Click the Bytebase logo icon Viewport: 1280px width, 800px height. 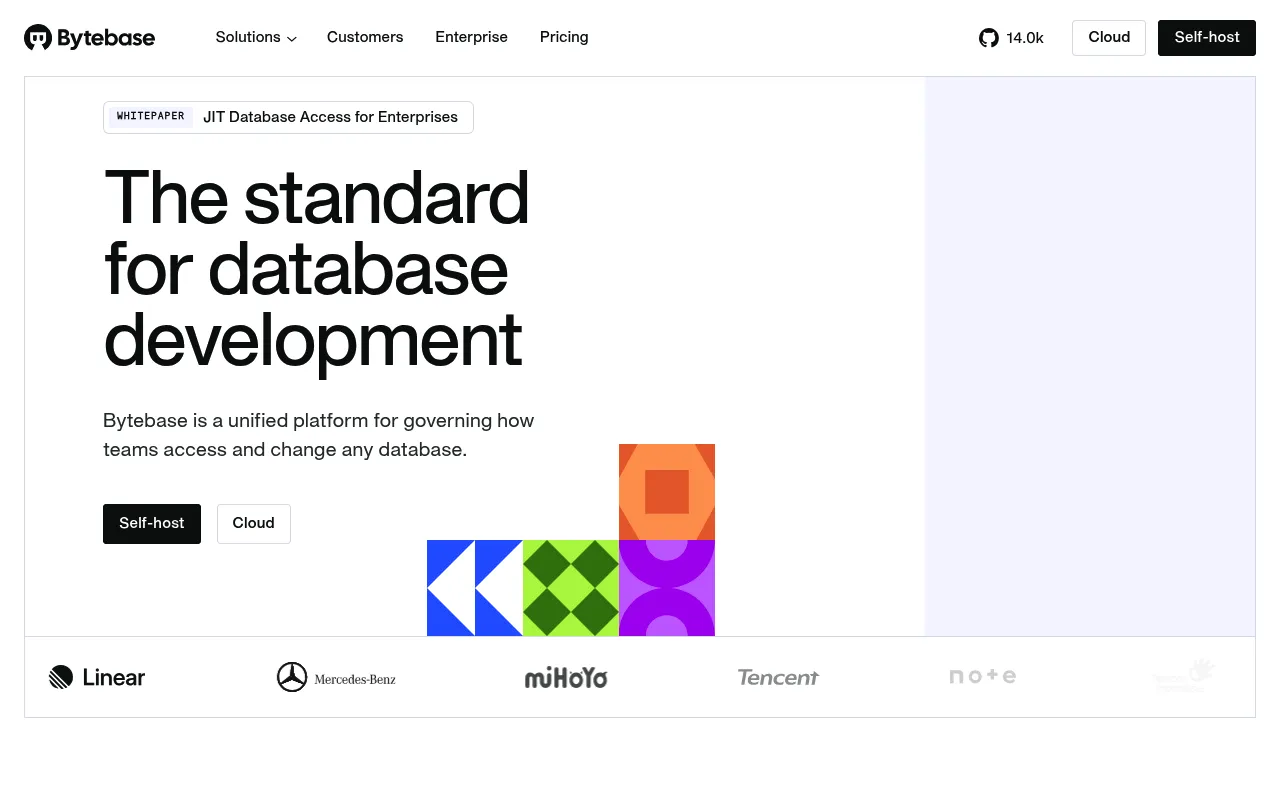click(38, 38)
